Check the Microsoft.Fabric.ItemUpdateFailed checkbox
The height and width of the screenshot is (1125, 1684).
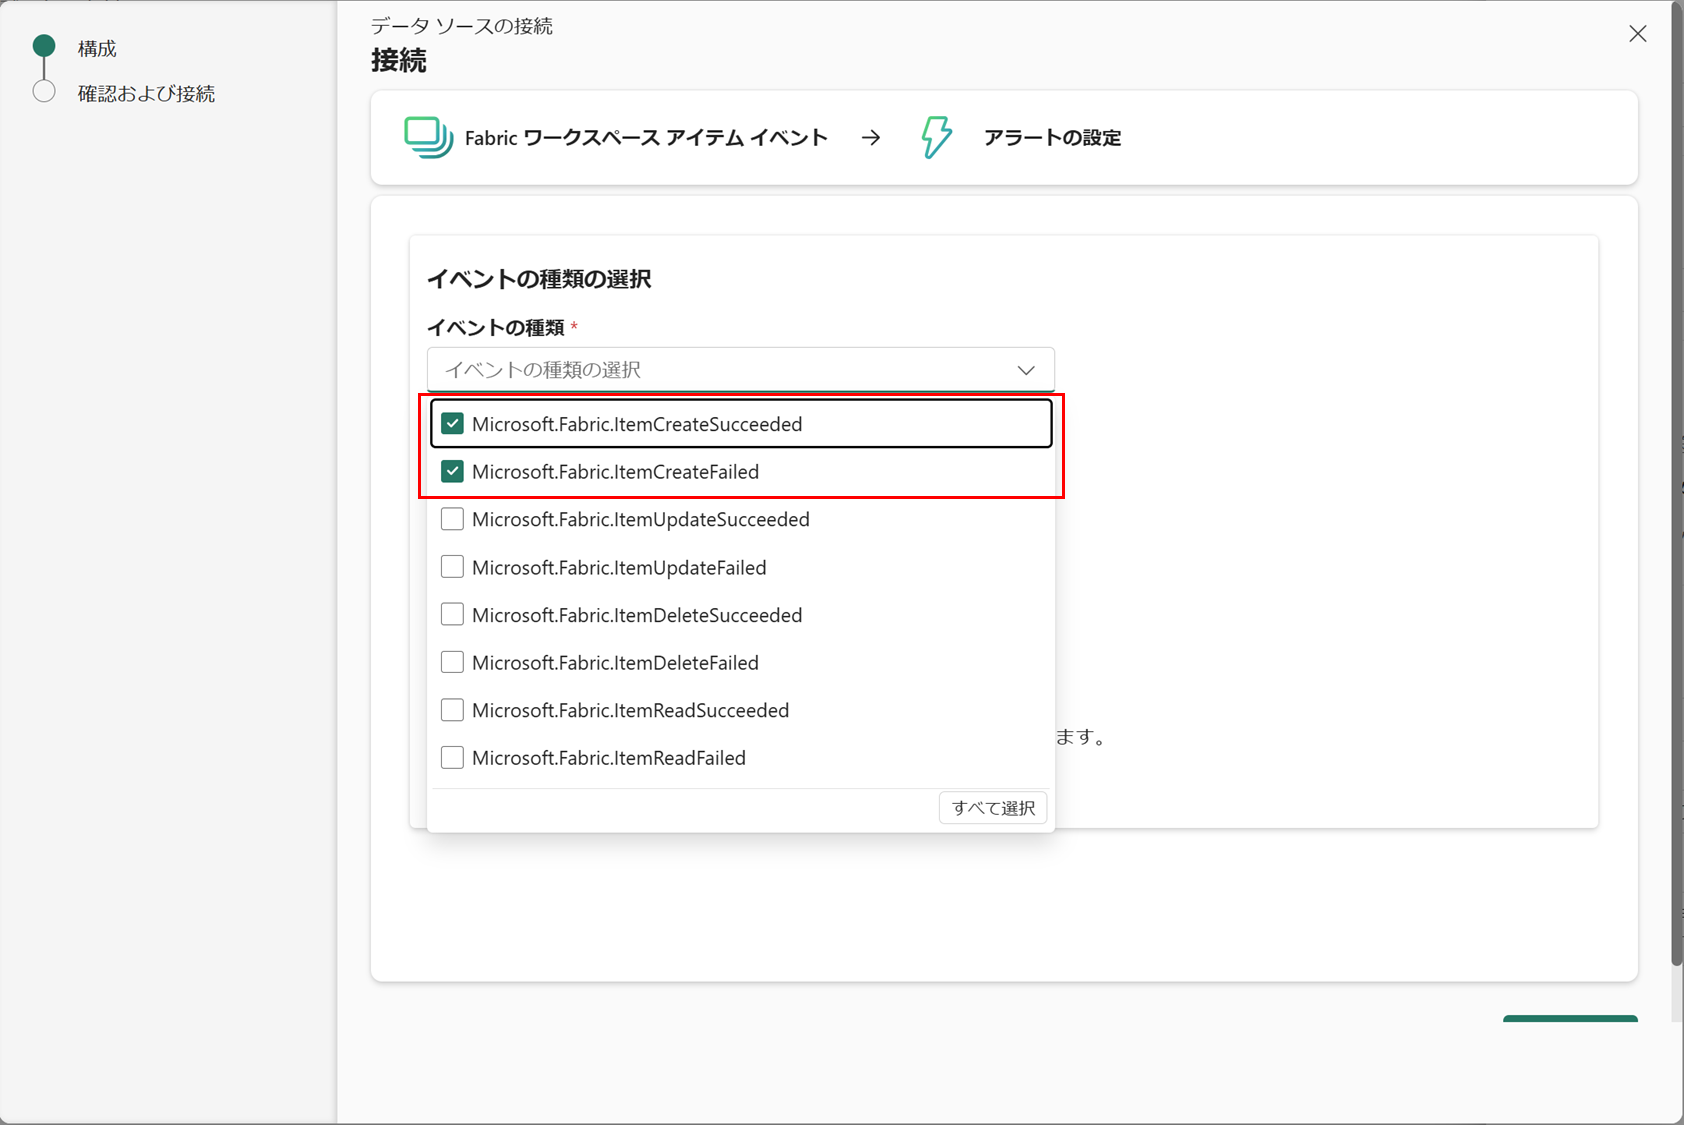coord(452,567)
